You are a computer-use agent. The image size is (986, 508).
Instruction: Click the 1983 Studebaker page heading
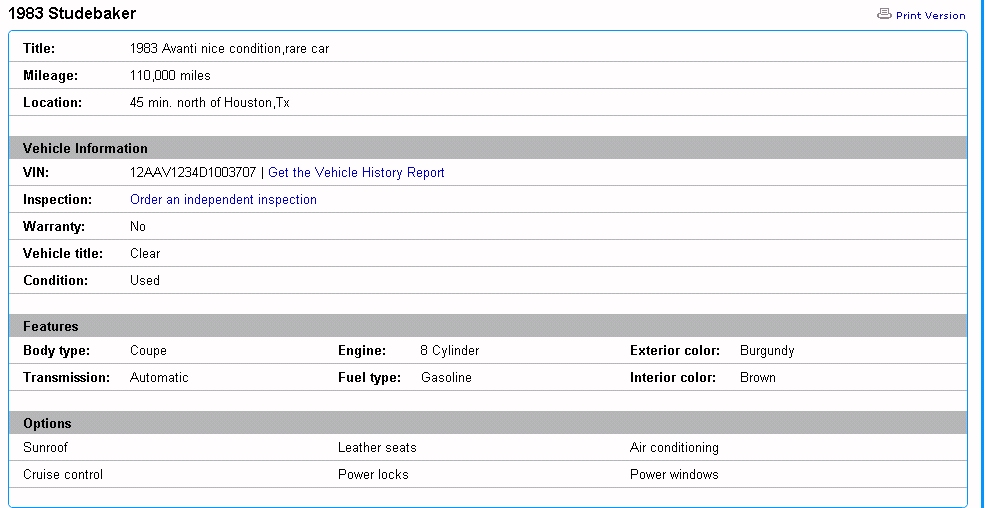click(72, 14)
